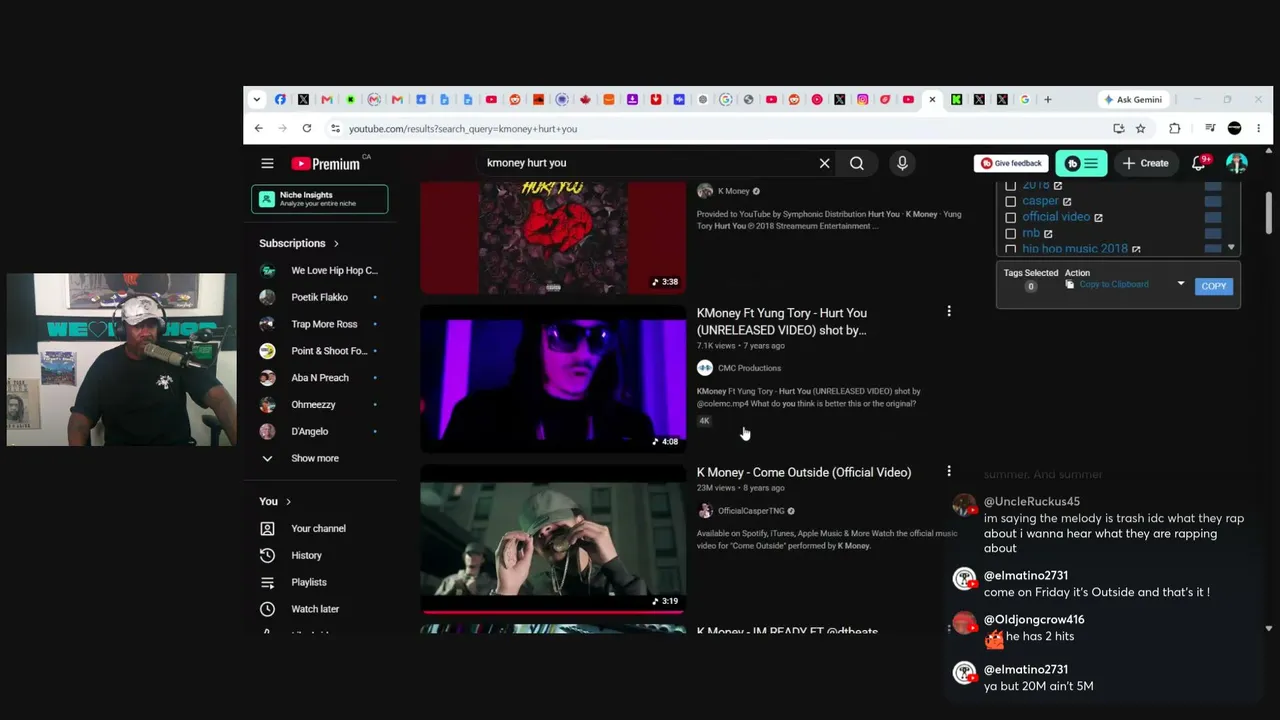This screenshot has height=720, width=1280.
Task: Play the Hurt You unreleased video thumbnail
Action: tap(553, 380)
